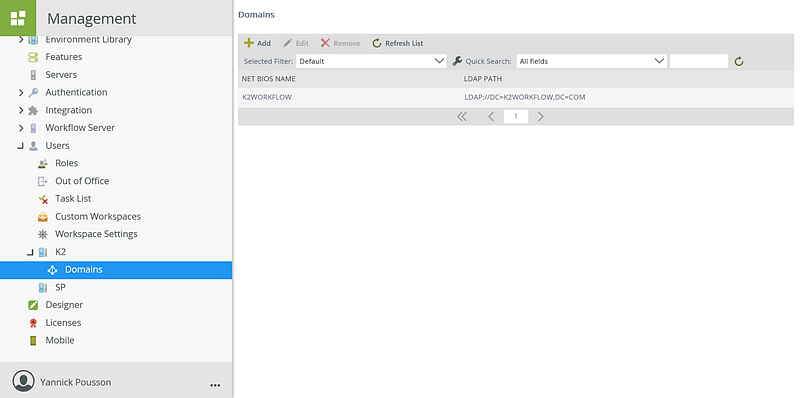This screenshot has width=800, height=398.
Task: Click the Designer green icon
Action: point(33,305)
